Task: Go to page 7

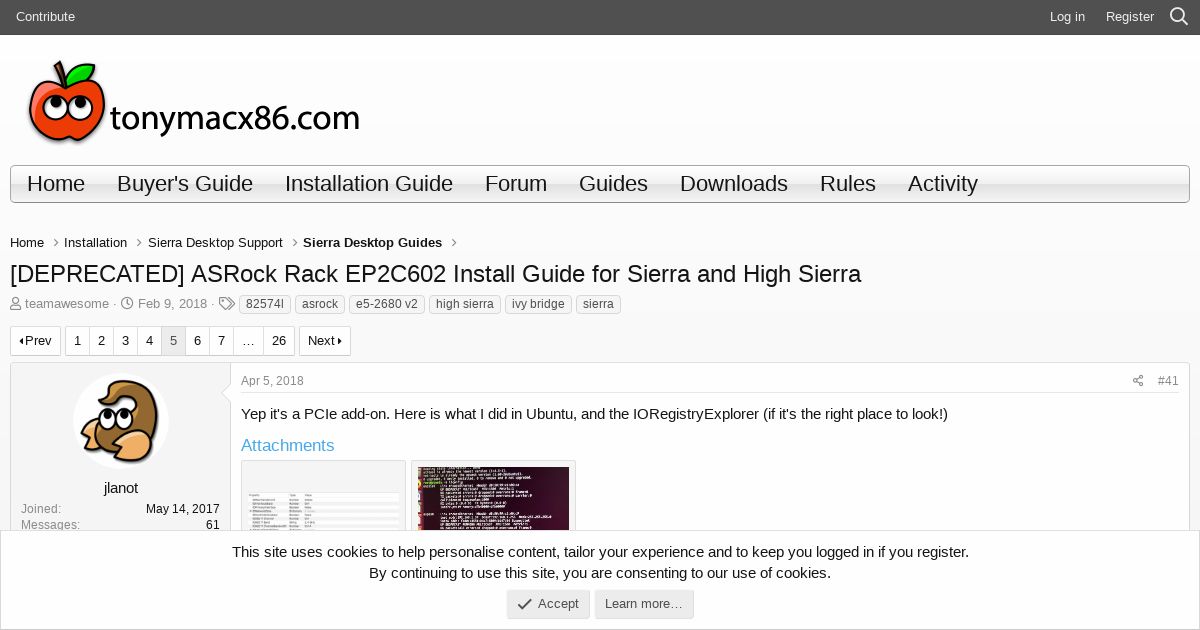Action: 221,341
